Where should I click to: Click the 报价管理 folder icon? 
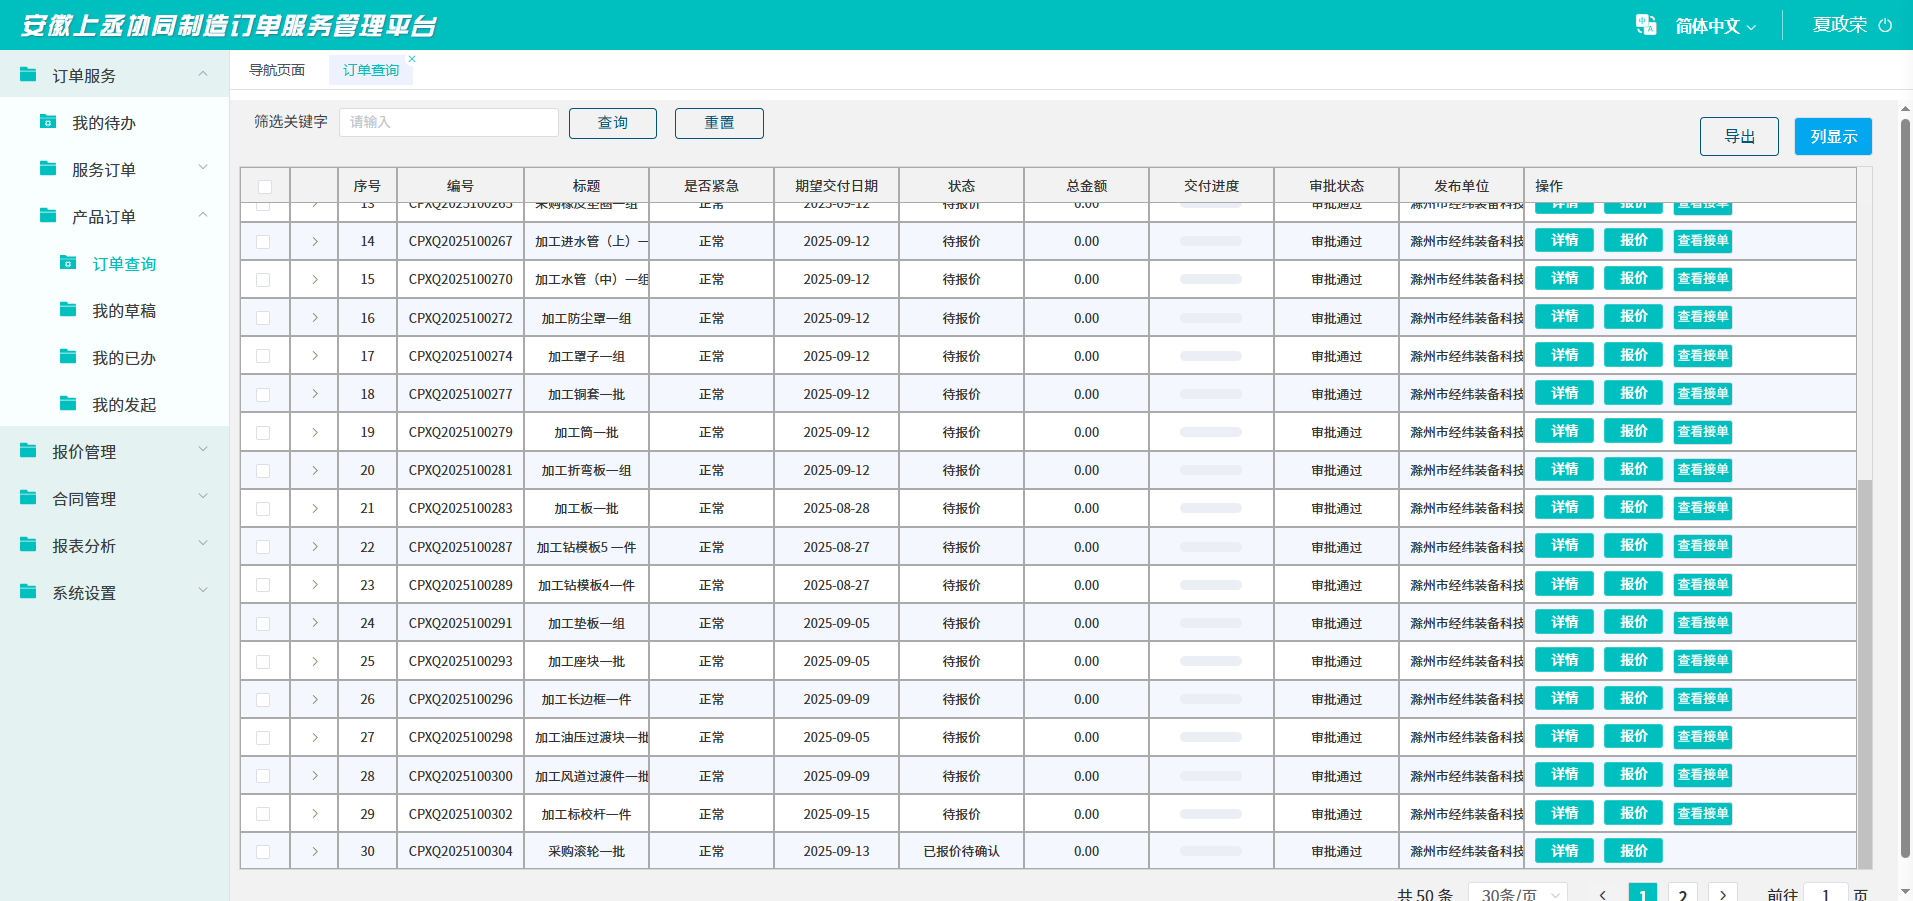pos(28,451)
